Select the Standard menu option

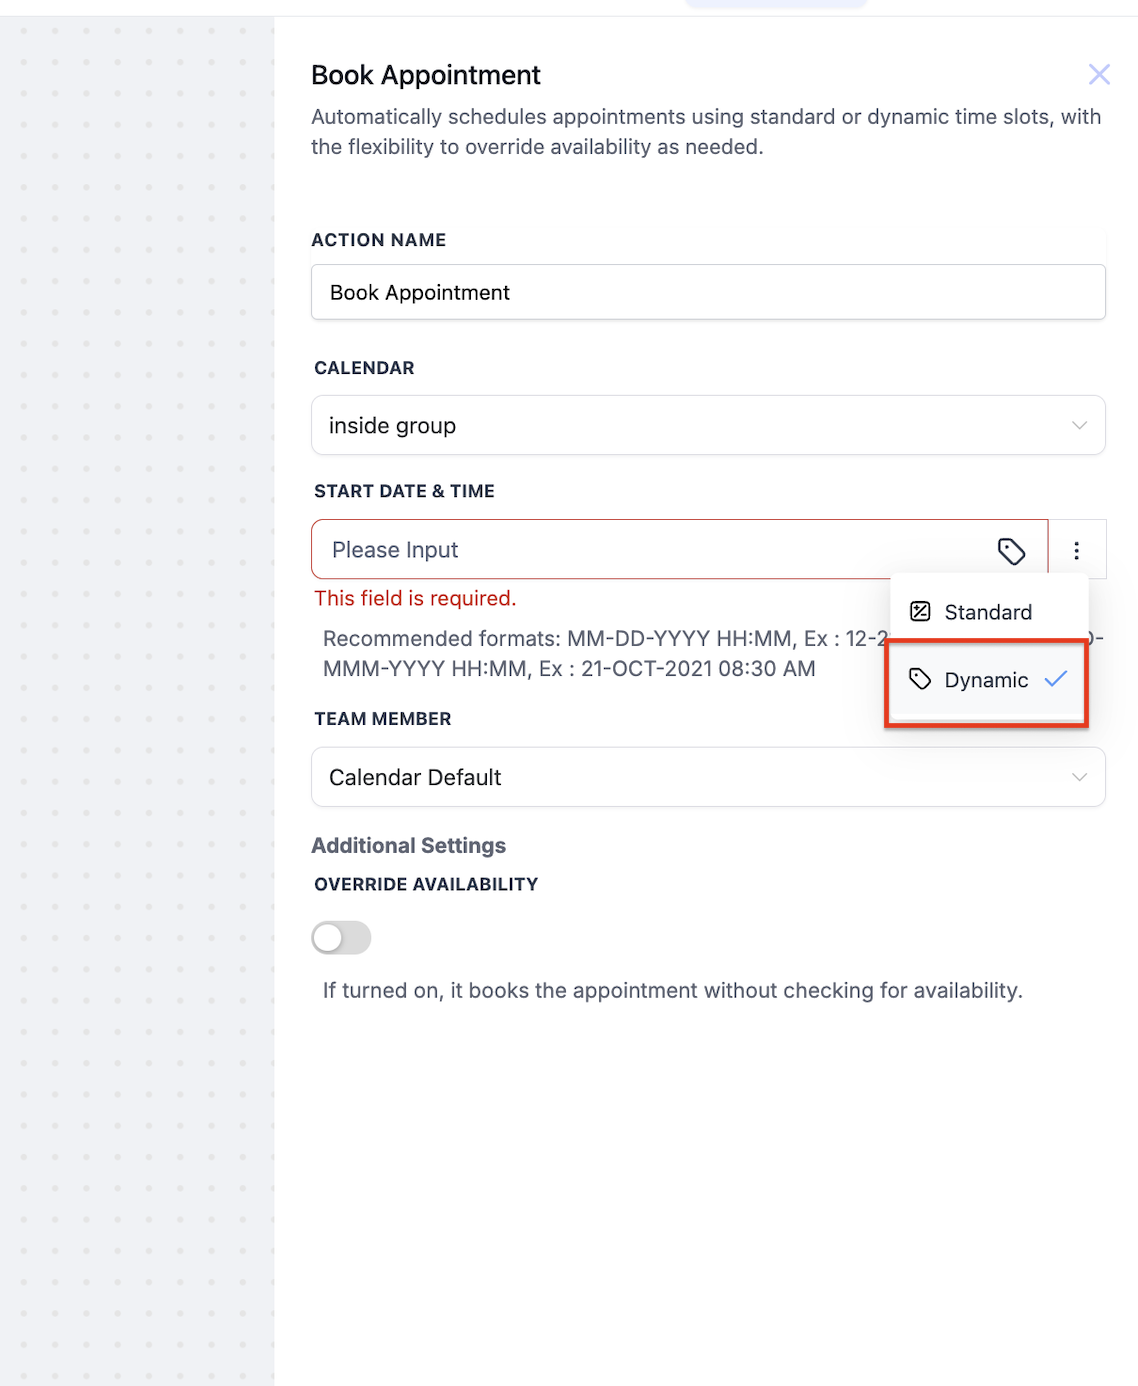click(x=987, y=612)
